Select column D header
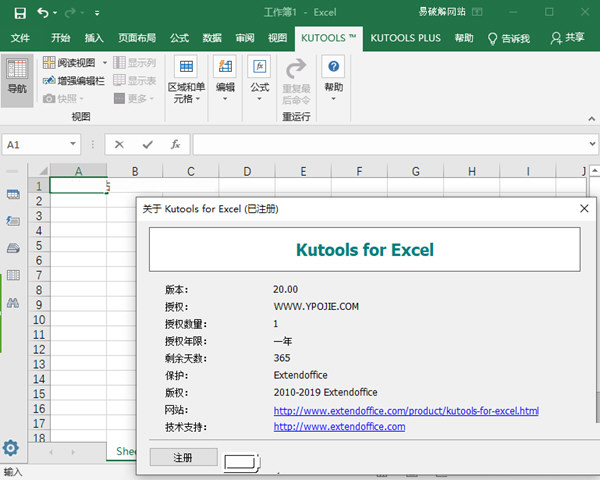Screen dimensions: 600x480 [247, 171]
